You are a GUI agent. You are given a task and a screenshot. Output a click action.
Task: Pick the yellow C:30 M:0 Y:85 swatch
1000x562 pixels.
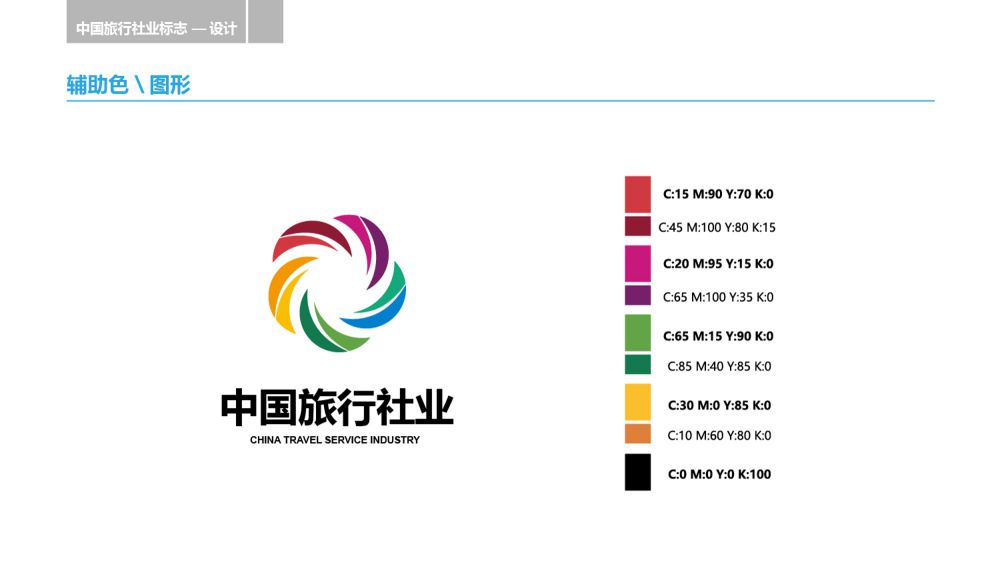637,402
